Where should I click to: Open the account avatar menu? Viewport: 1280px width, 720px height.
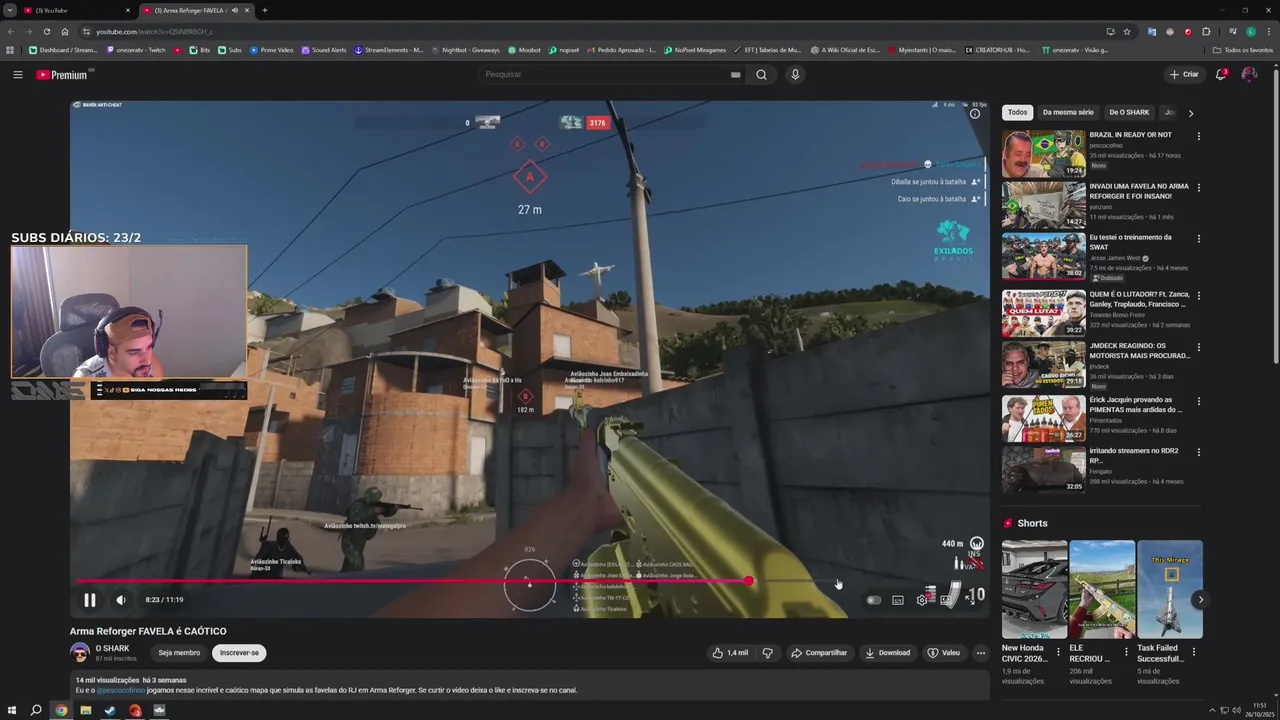pyautogui.click(x=1249, y=75)
